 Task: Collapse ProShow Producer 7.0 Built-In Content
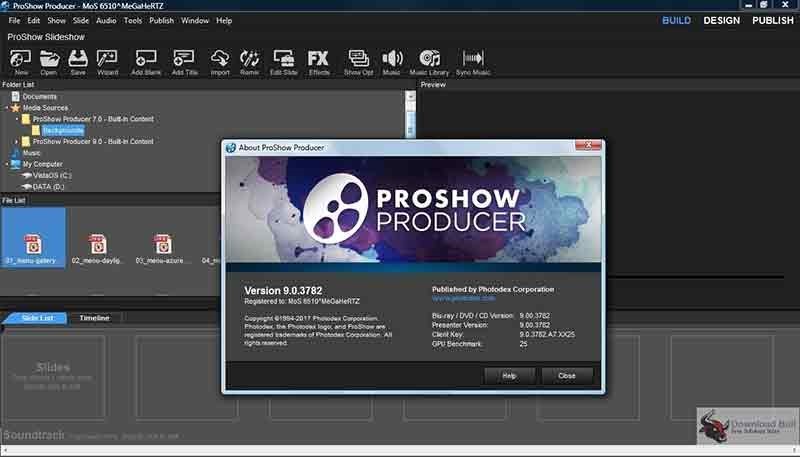click(x=17, y=119)
